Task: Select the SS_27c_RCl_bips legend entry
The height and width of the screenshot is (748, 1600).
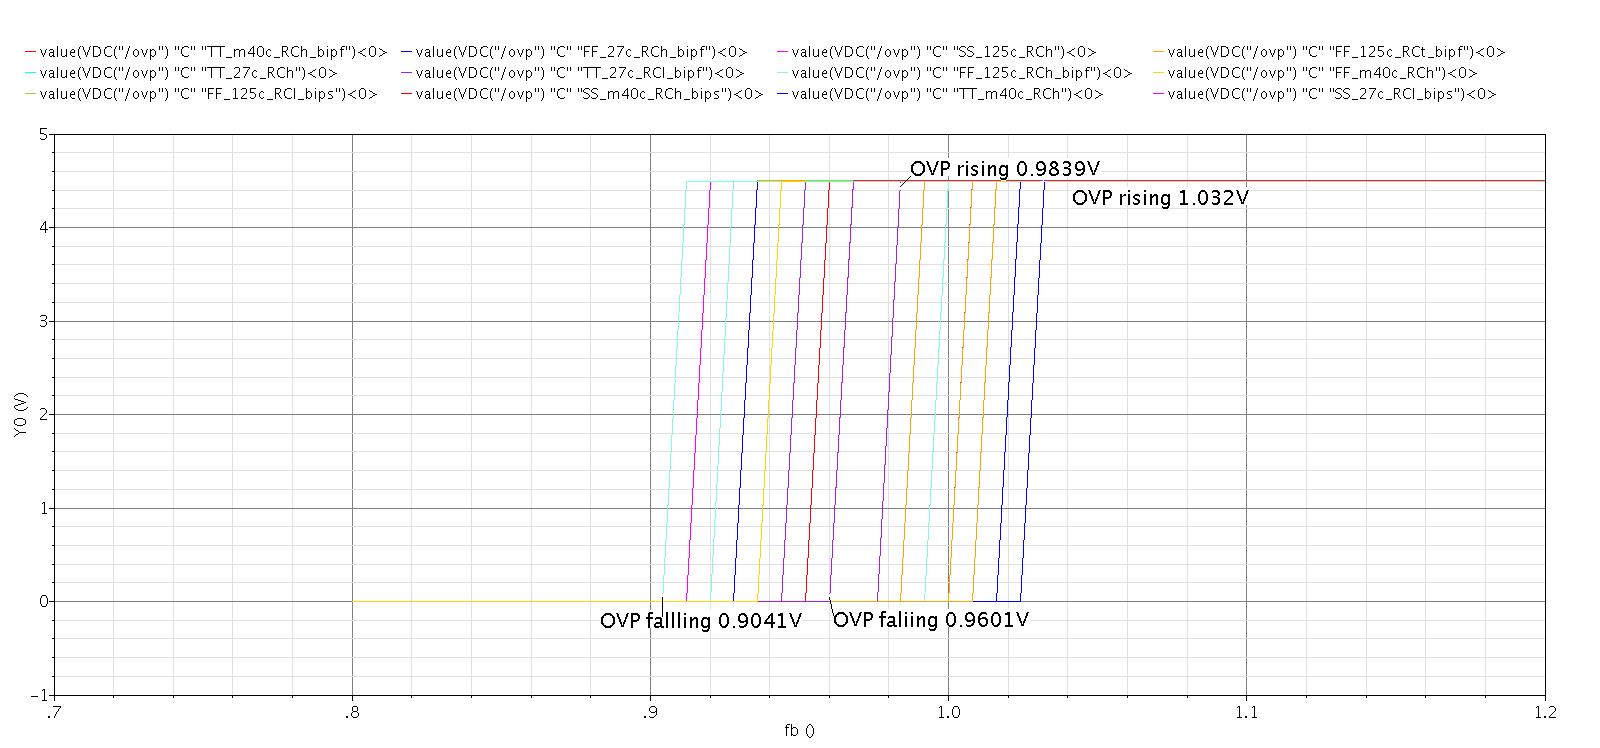Action: pyautogui.click(x=1324, y=94)
